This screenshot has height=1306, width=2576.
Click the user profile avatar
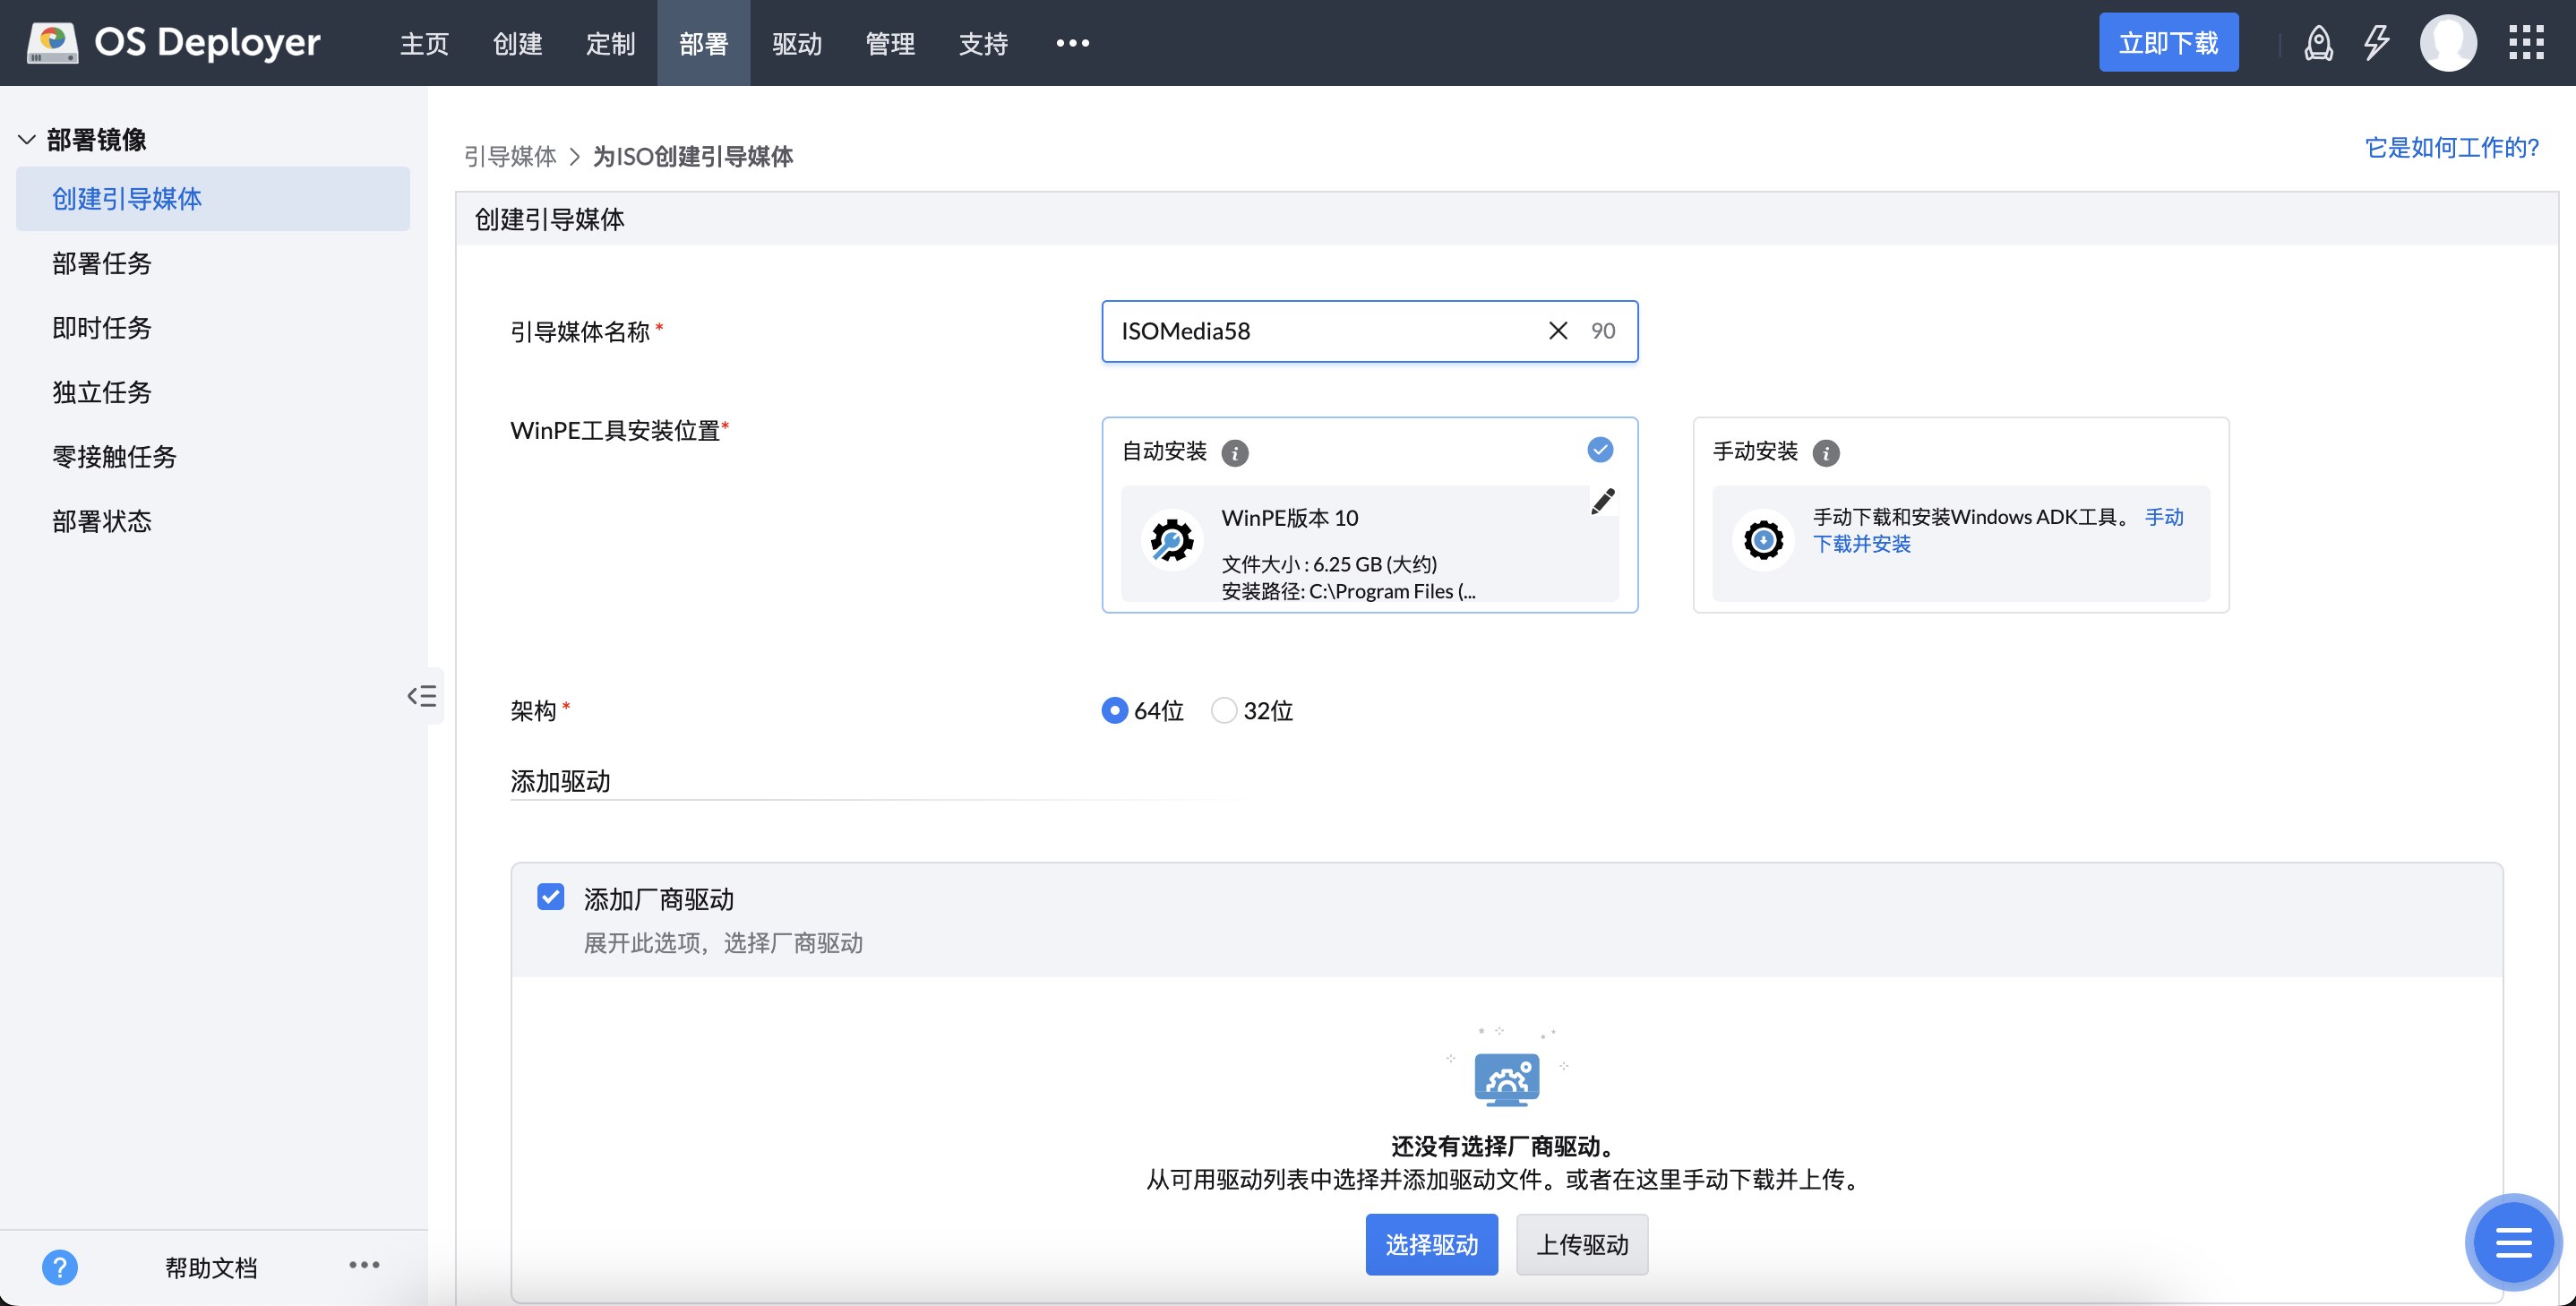(x=2447, y=43)
